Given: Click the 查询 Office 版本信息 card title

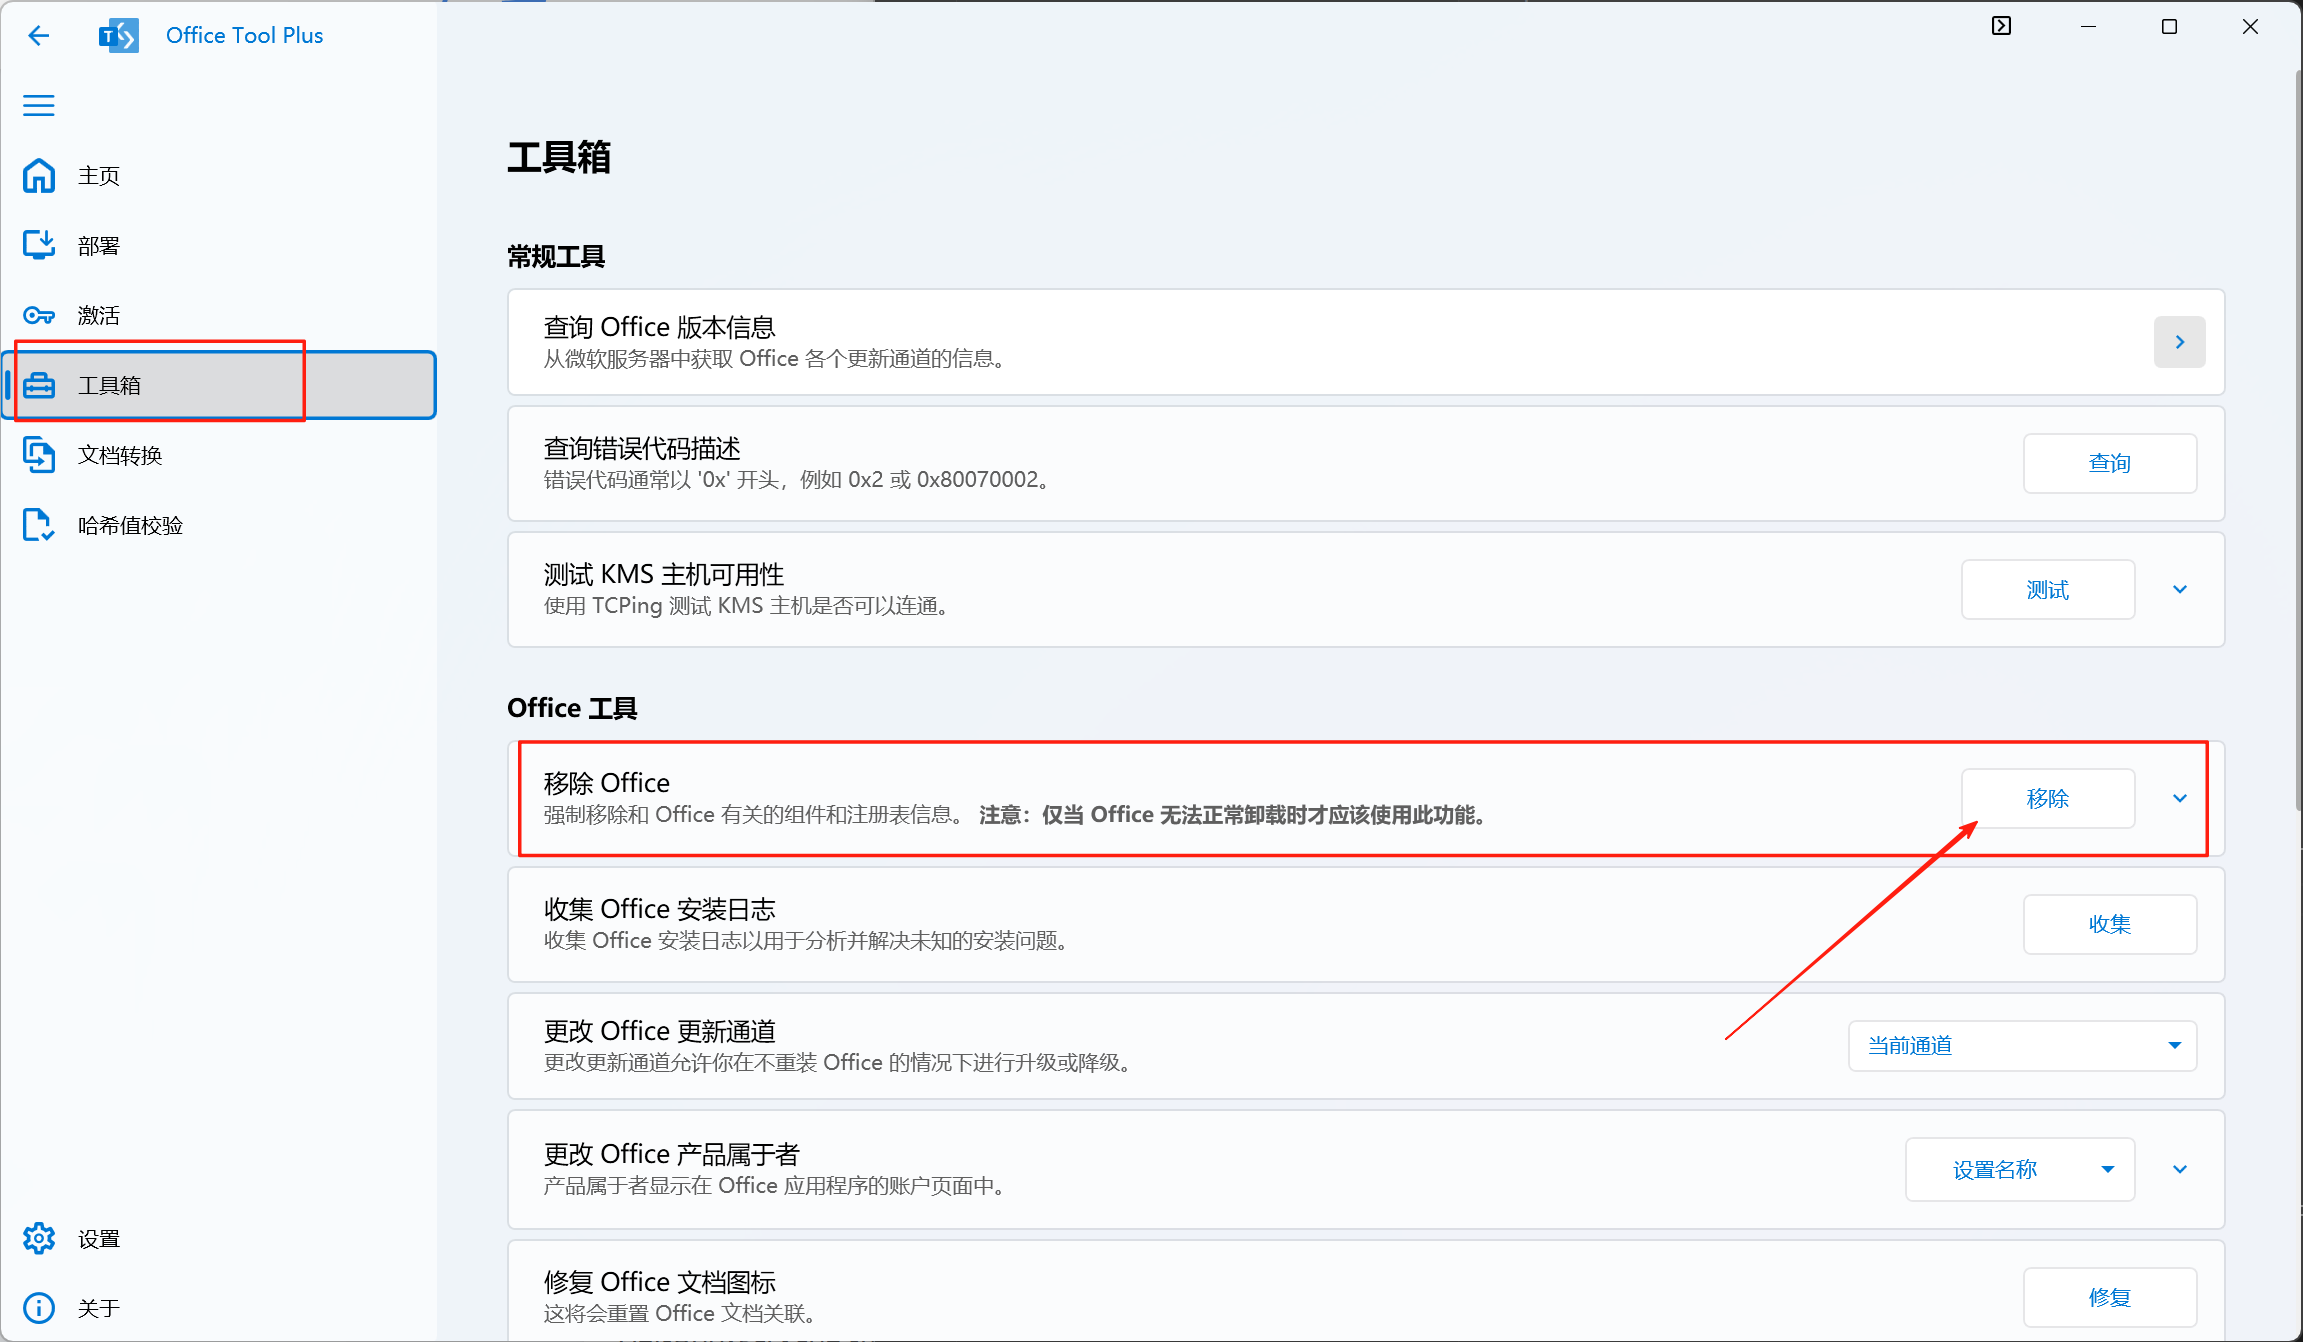Looking at the screenshot, I should 659,327.
